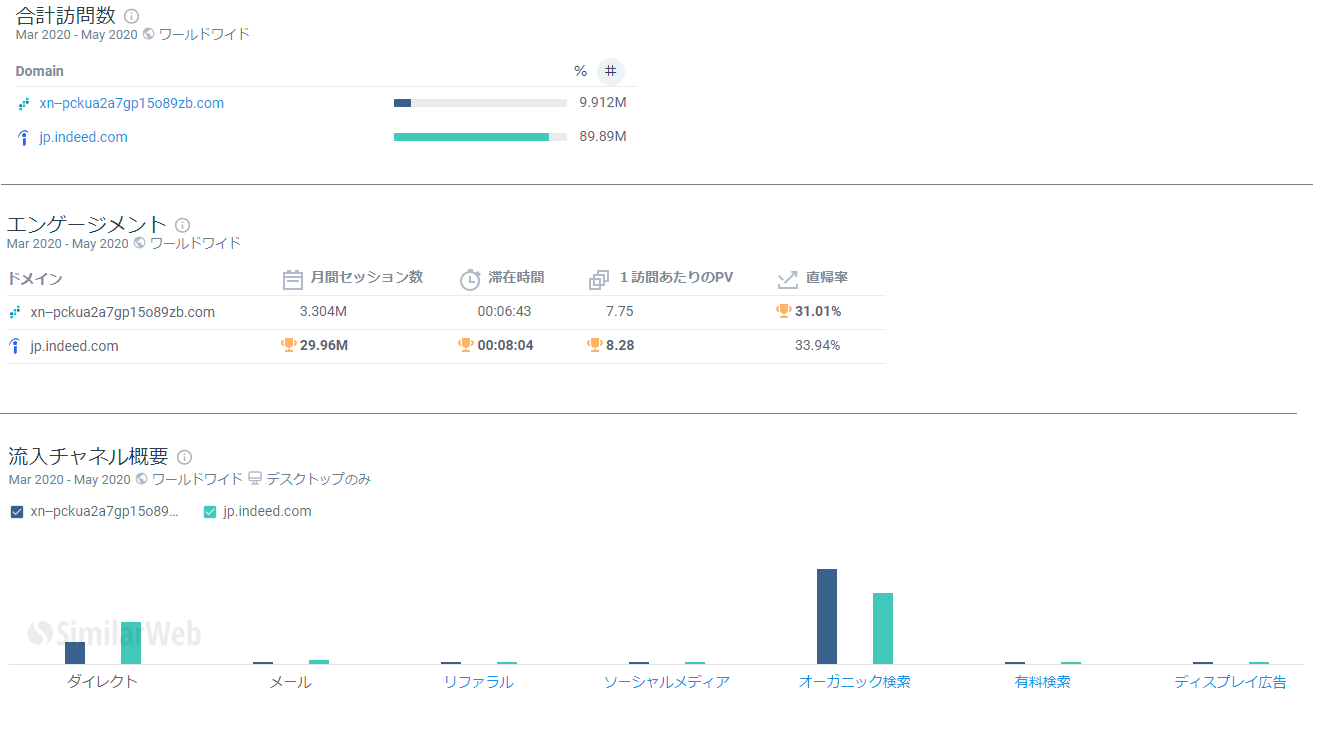Image resolution: width=1344 pixels, height=745 pixels.
Task: Open jp.indeed.com link in total visits table
Action: click(x=83, y=137)
